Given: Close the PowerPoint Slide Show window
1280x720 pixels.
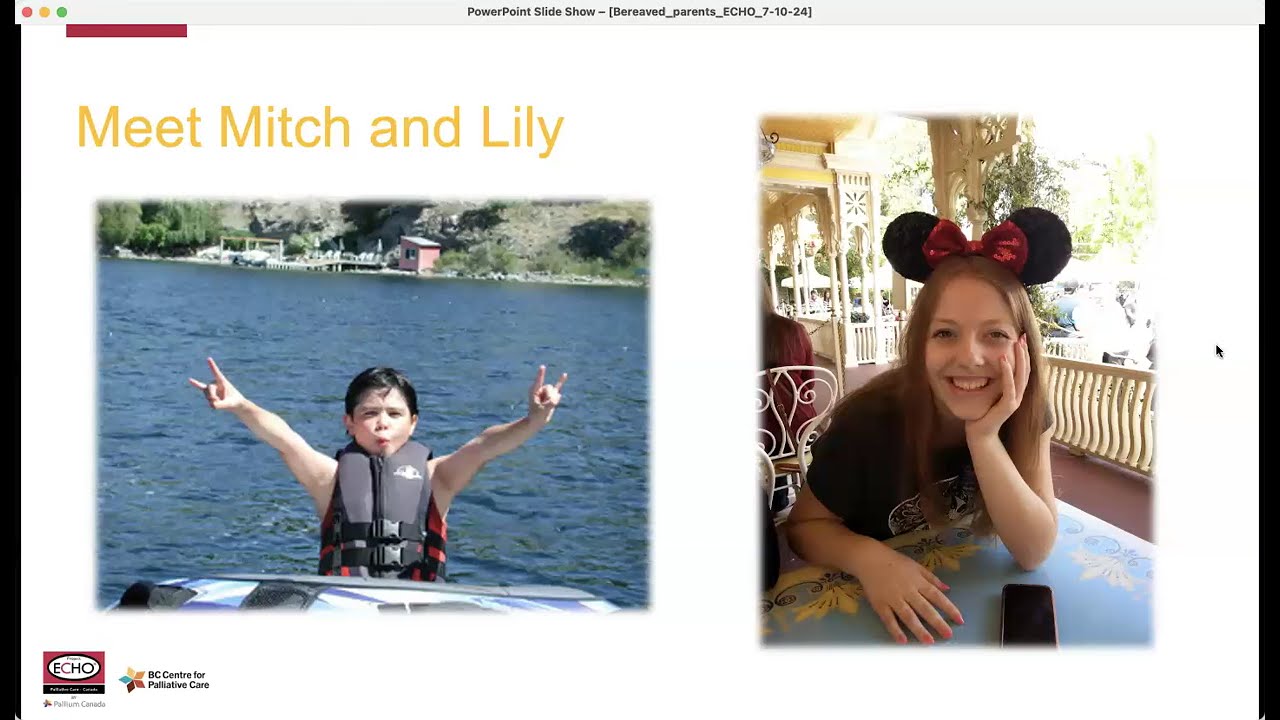Looking at the screenshot, I should click(x=27, y=12).
